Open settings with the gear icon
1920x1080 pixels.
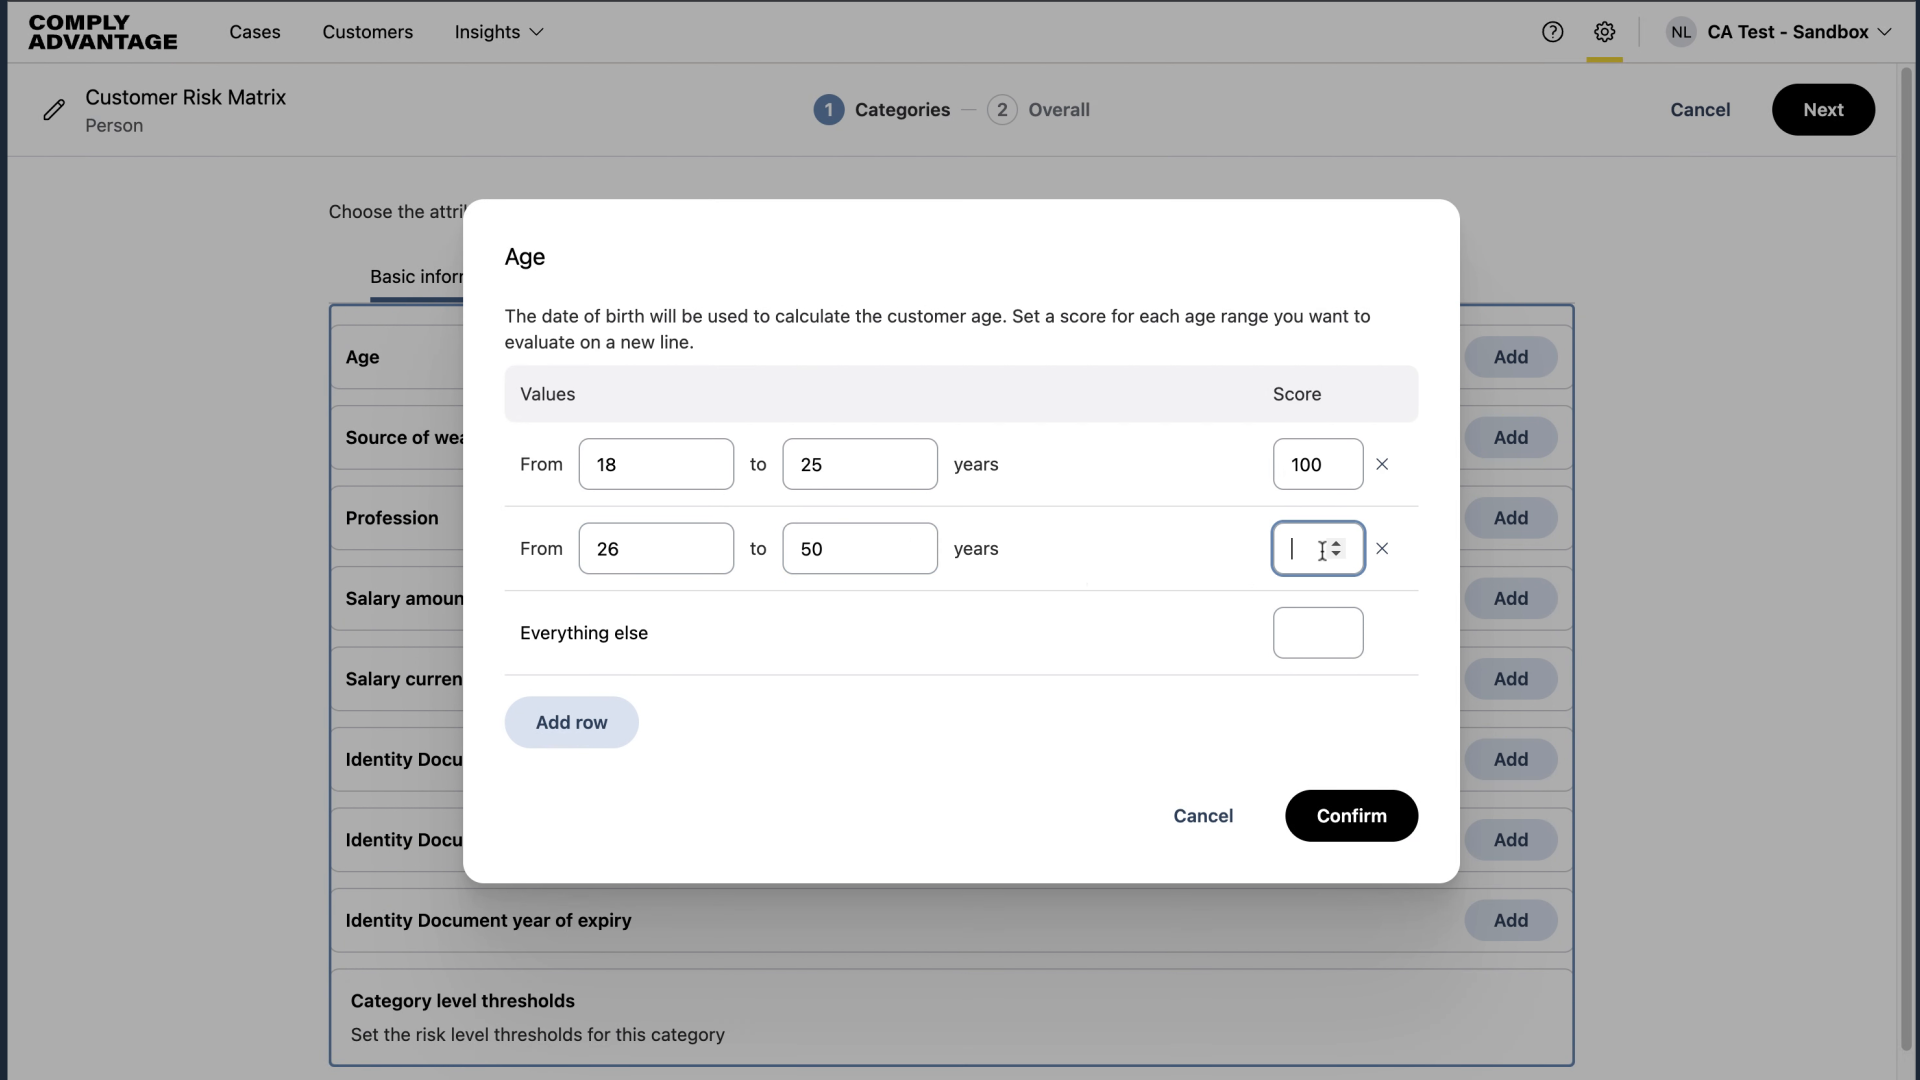click(1605, 31)
